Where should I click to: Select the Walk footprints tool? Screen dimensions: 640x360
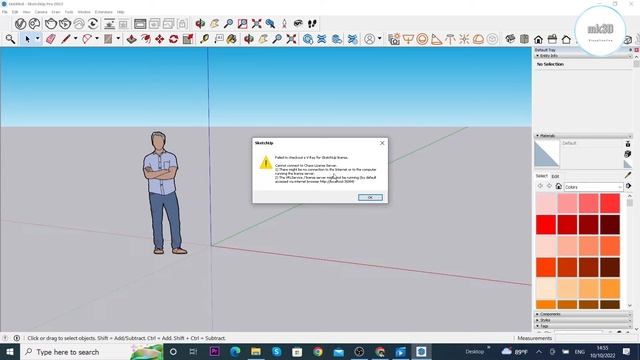[x=312, y=24]
